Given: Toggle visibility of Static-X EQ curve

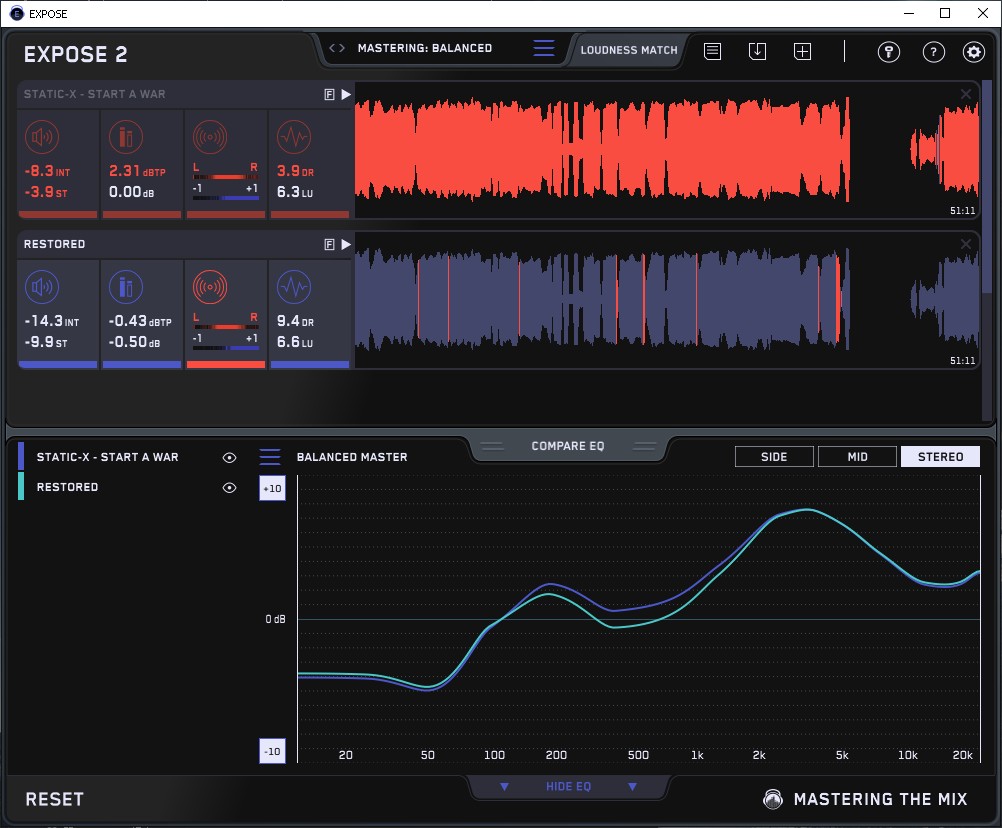Looking at the screenshot, I should (x=229, y=457).
